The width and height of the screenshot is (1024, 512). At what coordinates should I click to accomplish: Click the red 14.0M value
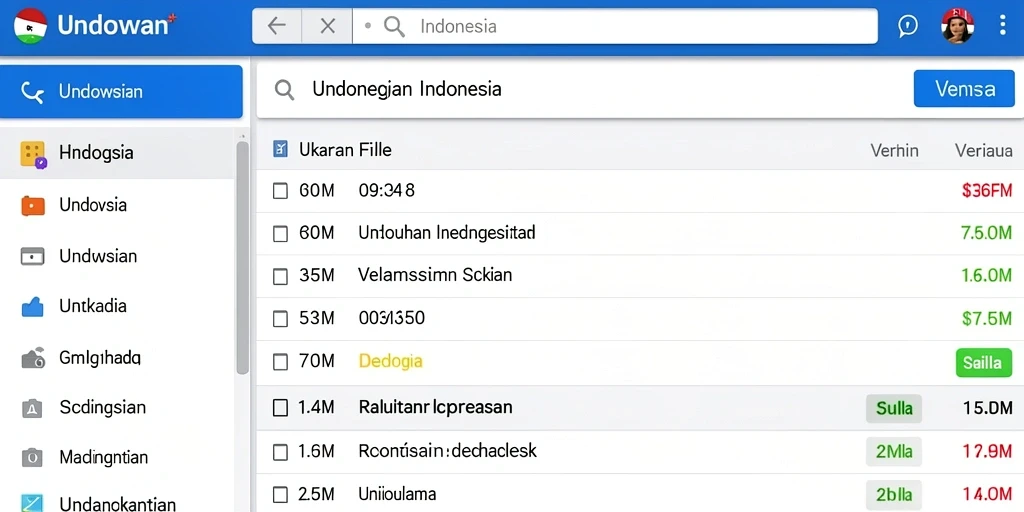[x=986, y=494]
